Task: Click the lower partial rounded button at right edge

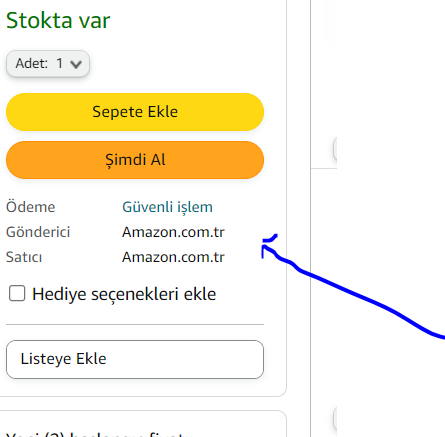Action: pyautogui.click(x=335, y=419)
